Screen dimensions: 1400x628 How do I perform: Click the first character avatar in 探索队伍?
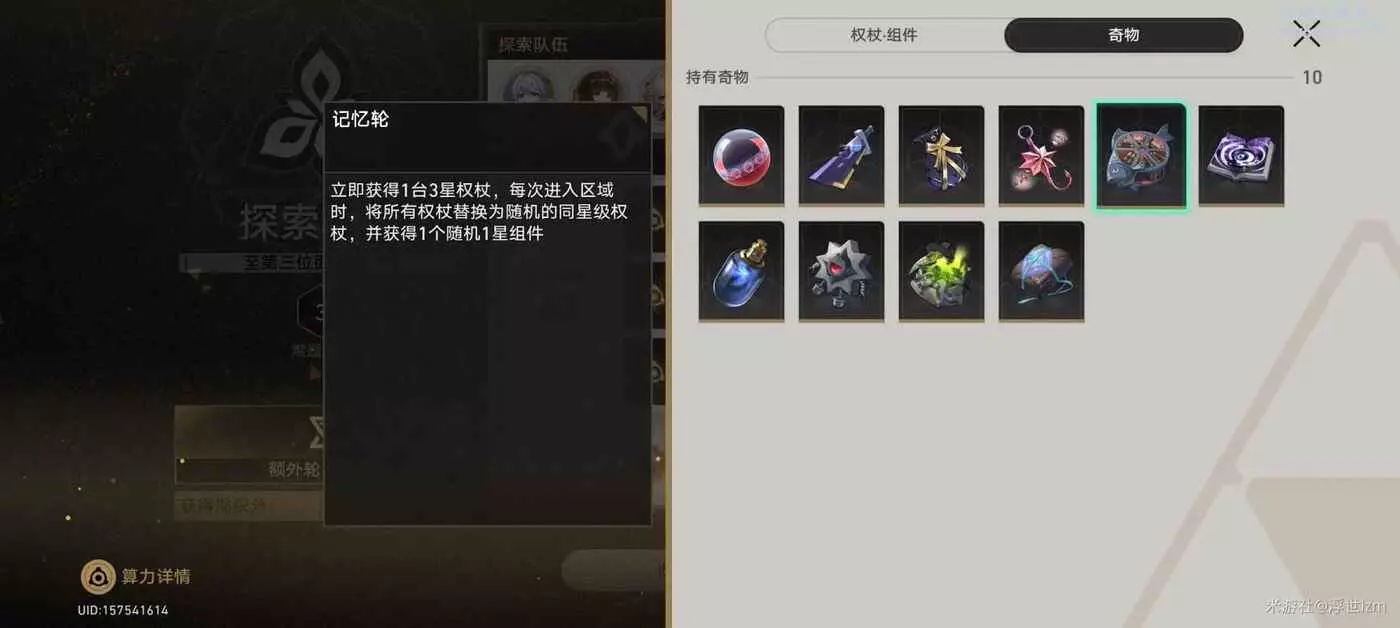click(x=526, y=86)
